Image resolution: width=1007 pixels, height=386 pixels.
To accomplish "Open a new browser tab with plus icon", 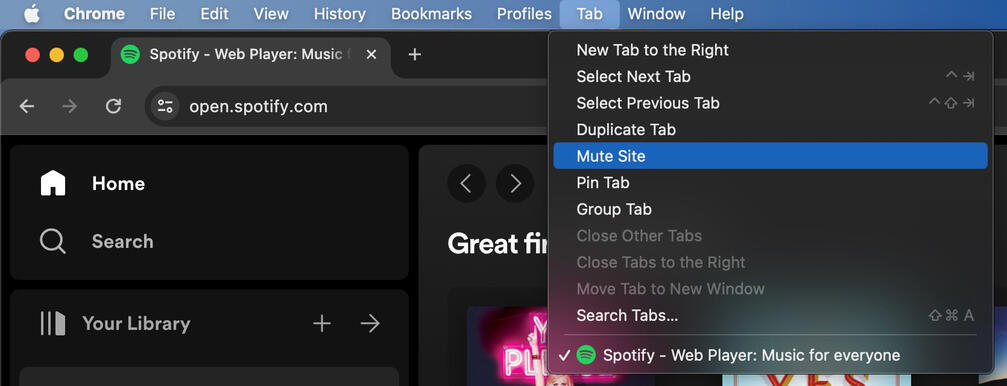I will click(415, 55).
